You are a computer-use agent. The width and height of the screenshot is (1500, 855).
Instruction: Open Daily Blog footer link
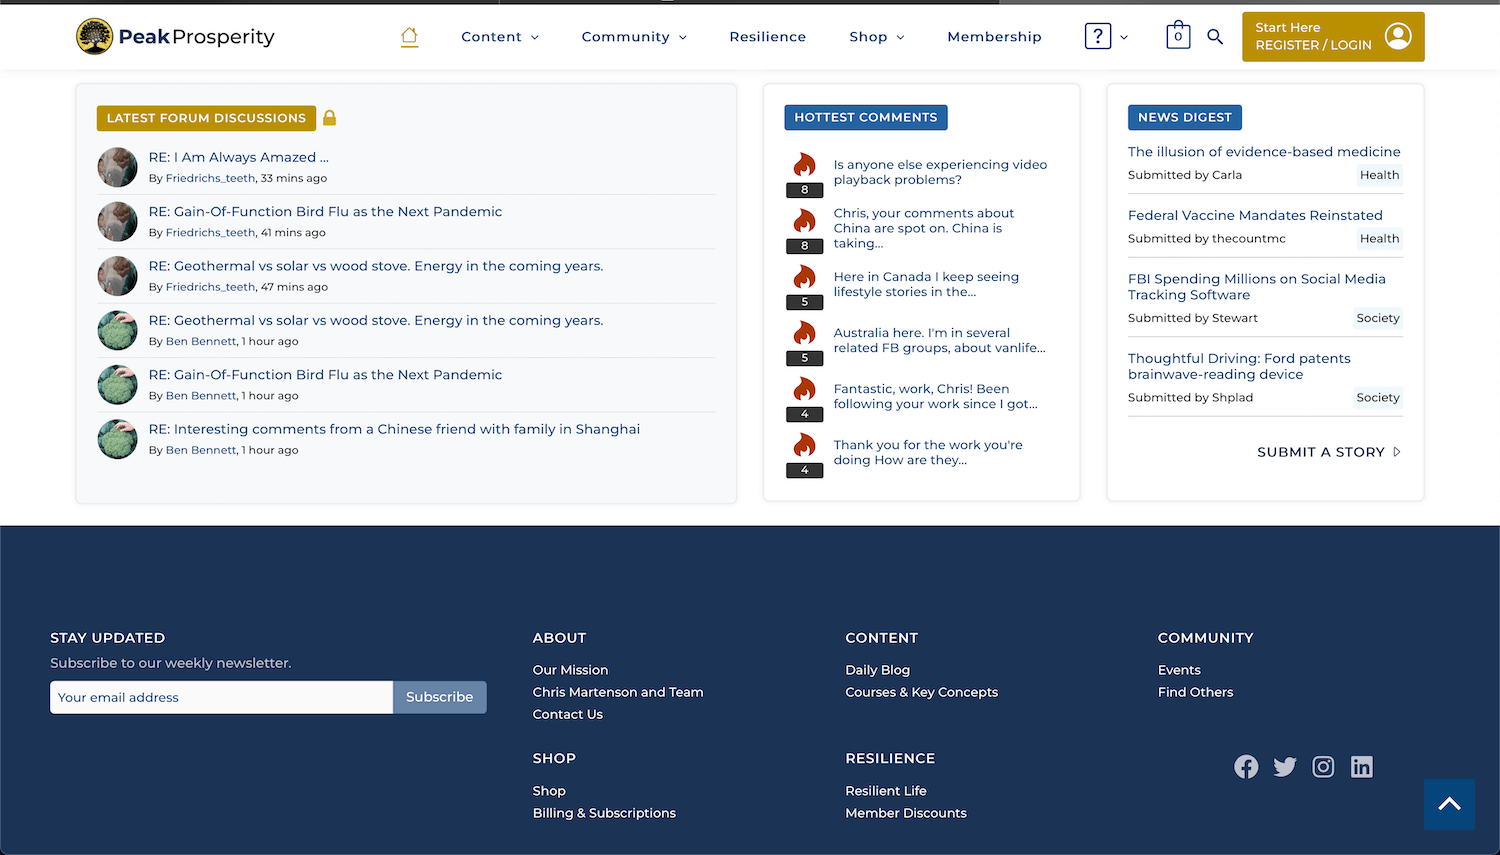point(877,670)
